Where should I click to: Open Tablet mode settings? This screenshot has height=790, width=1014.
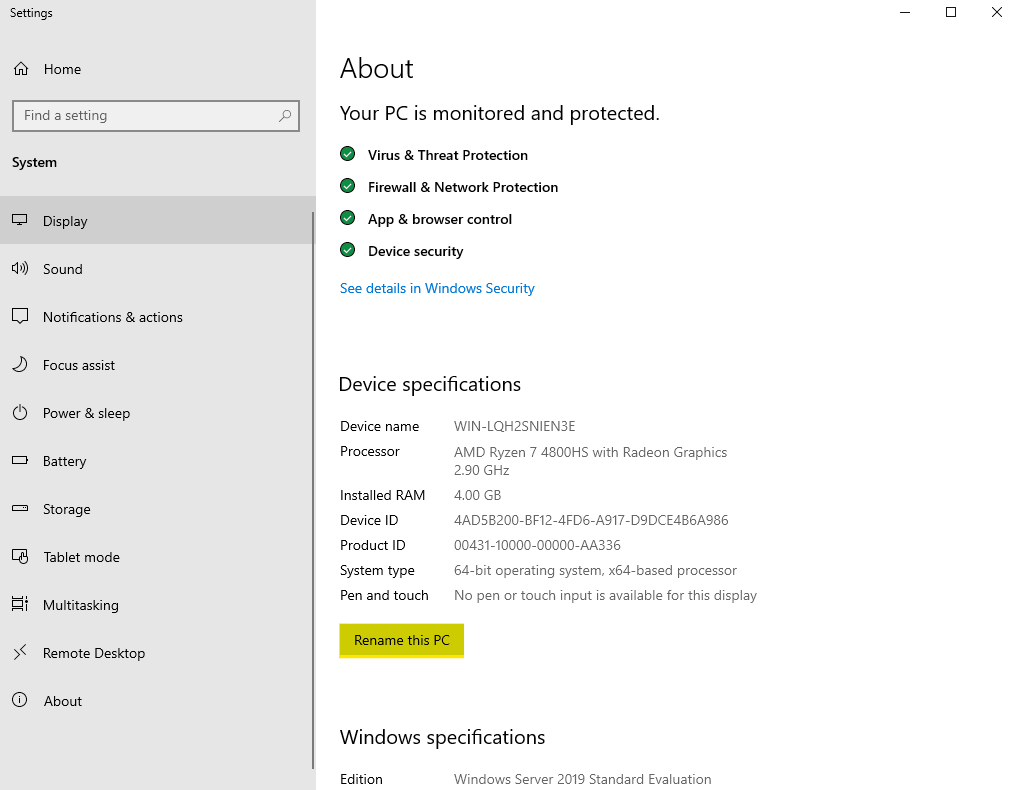(156, 557)
